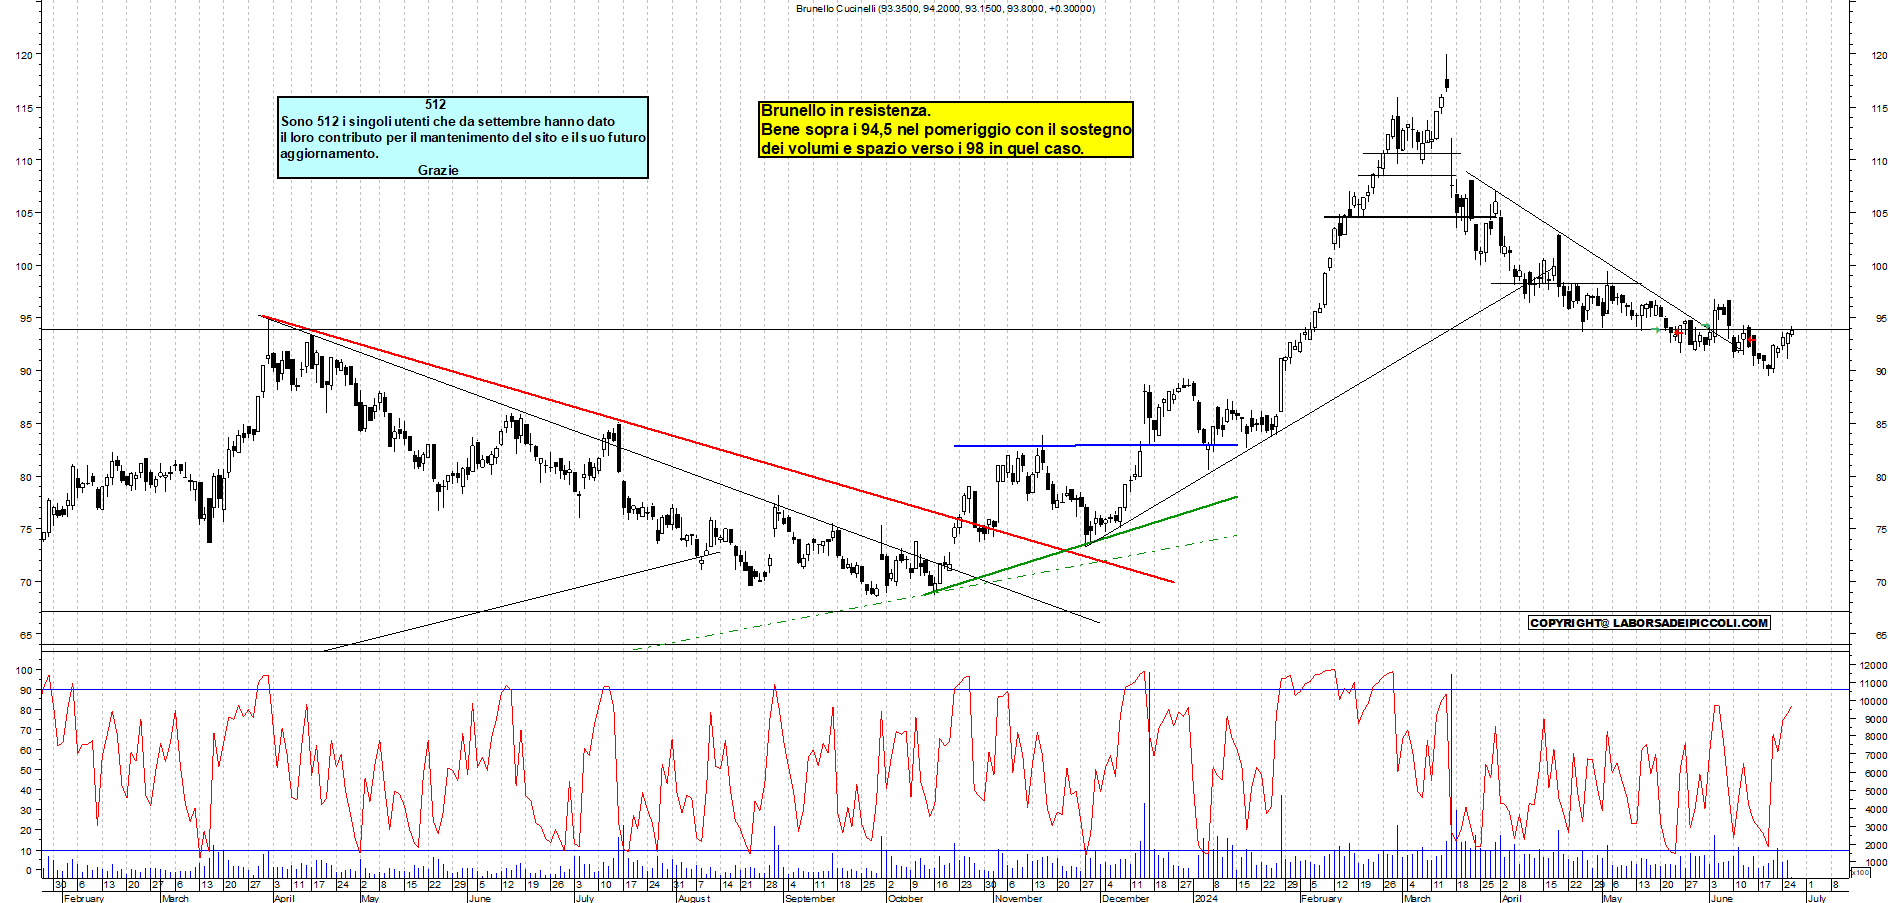Click the 'Grazie' text in the cyan box
1890x903 pixels.
point(438,170)
